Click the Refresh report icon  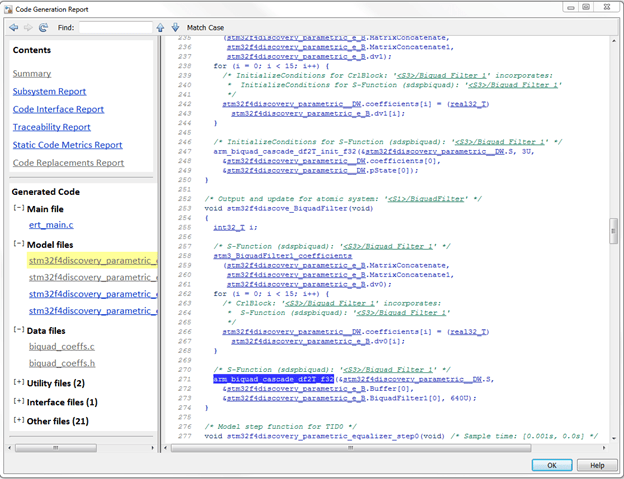pyautogui.click(x=43, y=27)
